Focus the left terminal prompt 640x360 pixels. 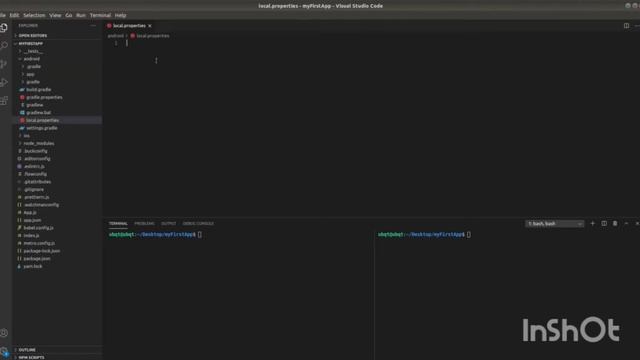155,235
